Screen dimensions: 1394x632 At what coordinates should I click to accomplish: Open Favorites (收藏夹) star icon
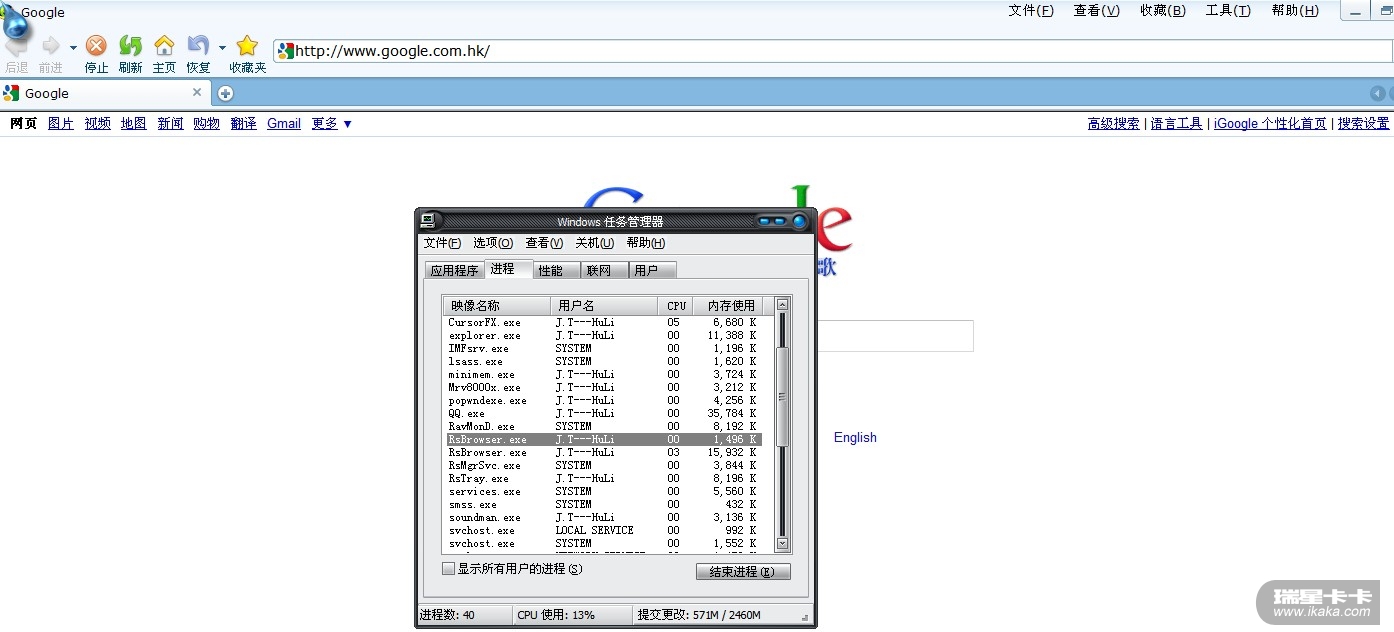(247, 46)
